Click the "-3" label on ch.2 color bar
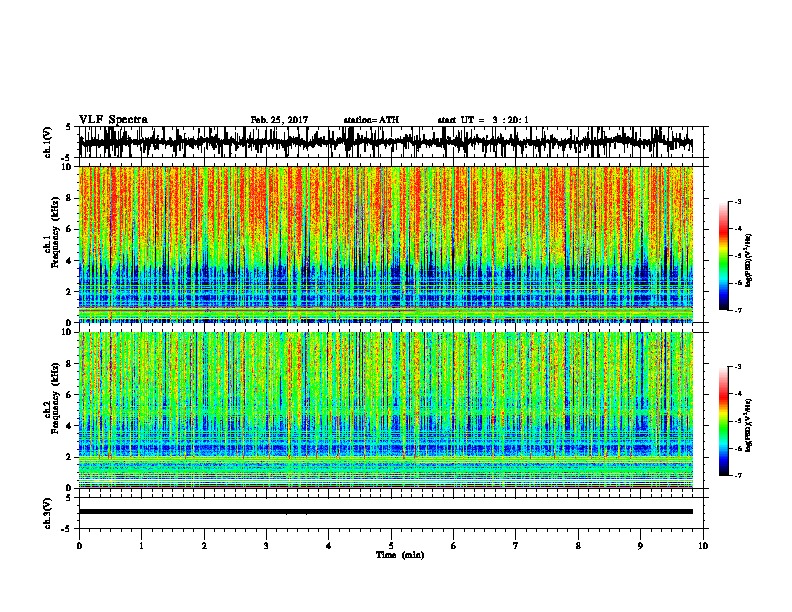This screenshot has width=792, height=612. 738,367
